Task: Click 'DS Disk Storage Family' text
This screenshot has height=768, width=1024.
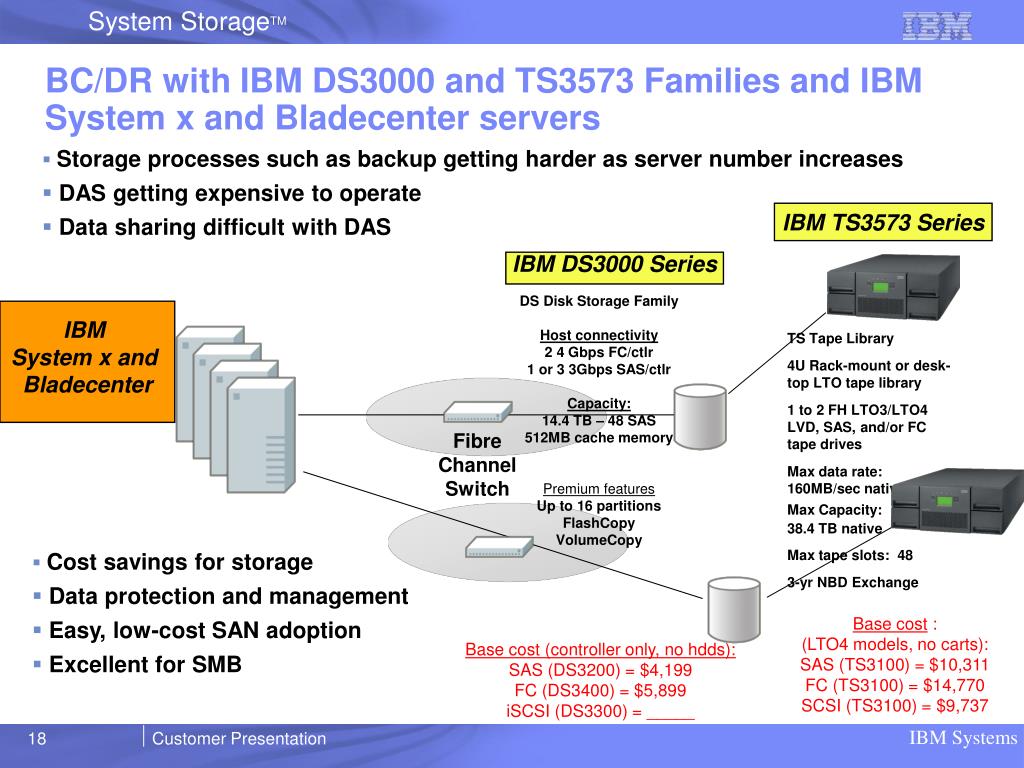Action: 599,301
